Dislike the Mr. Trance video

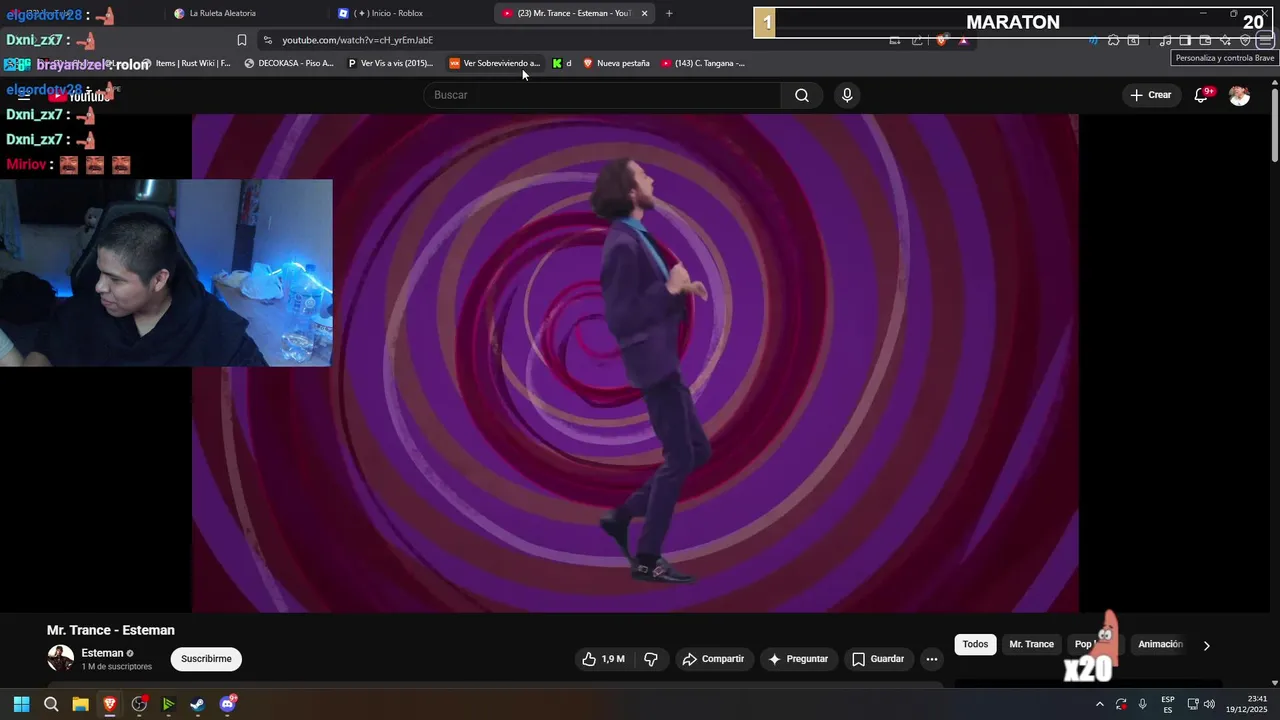(651, 659)
